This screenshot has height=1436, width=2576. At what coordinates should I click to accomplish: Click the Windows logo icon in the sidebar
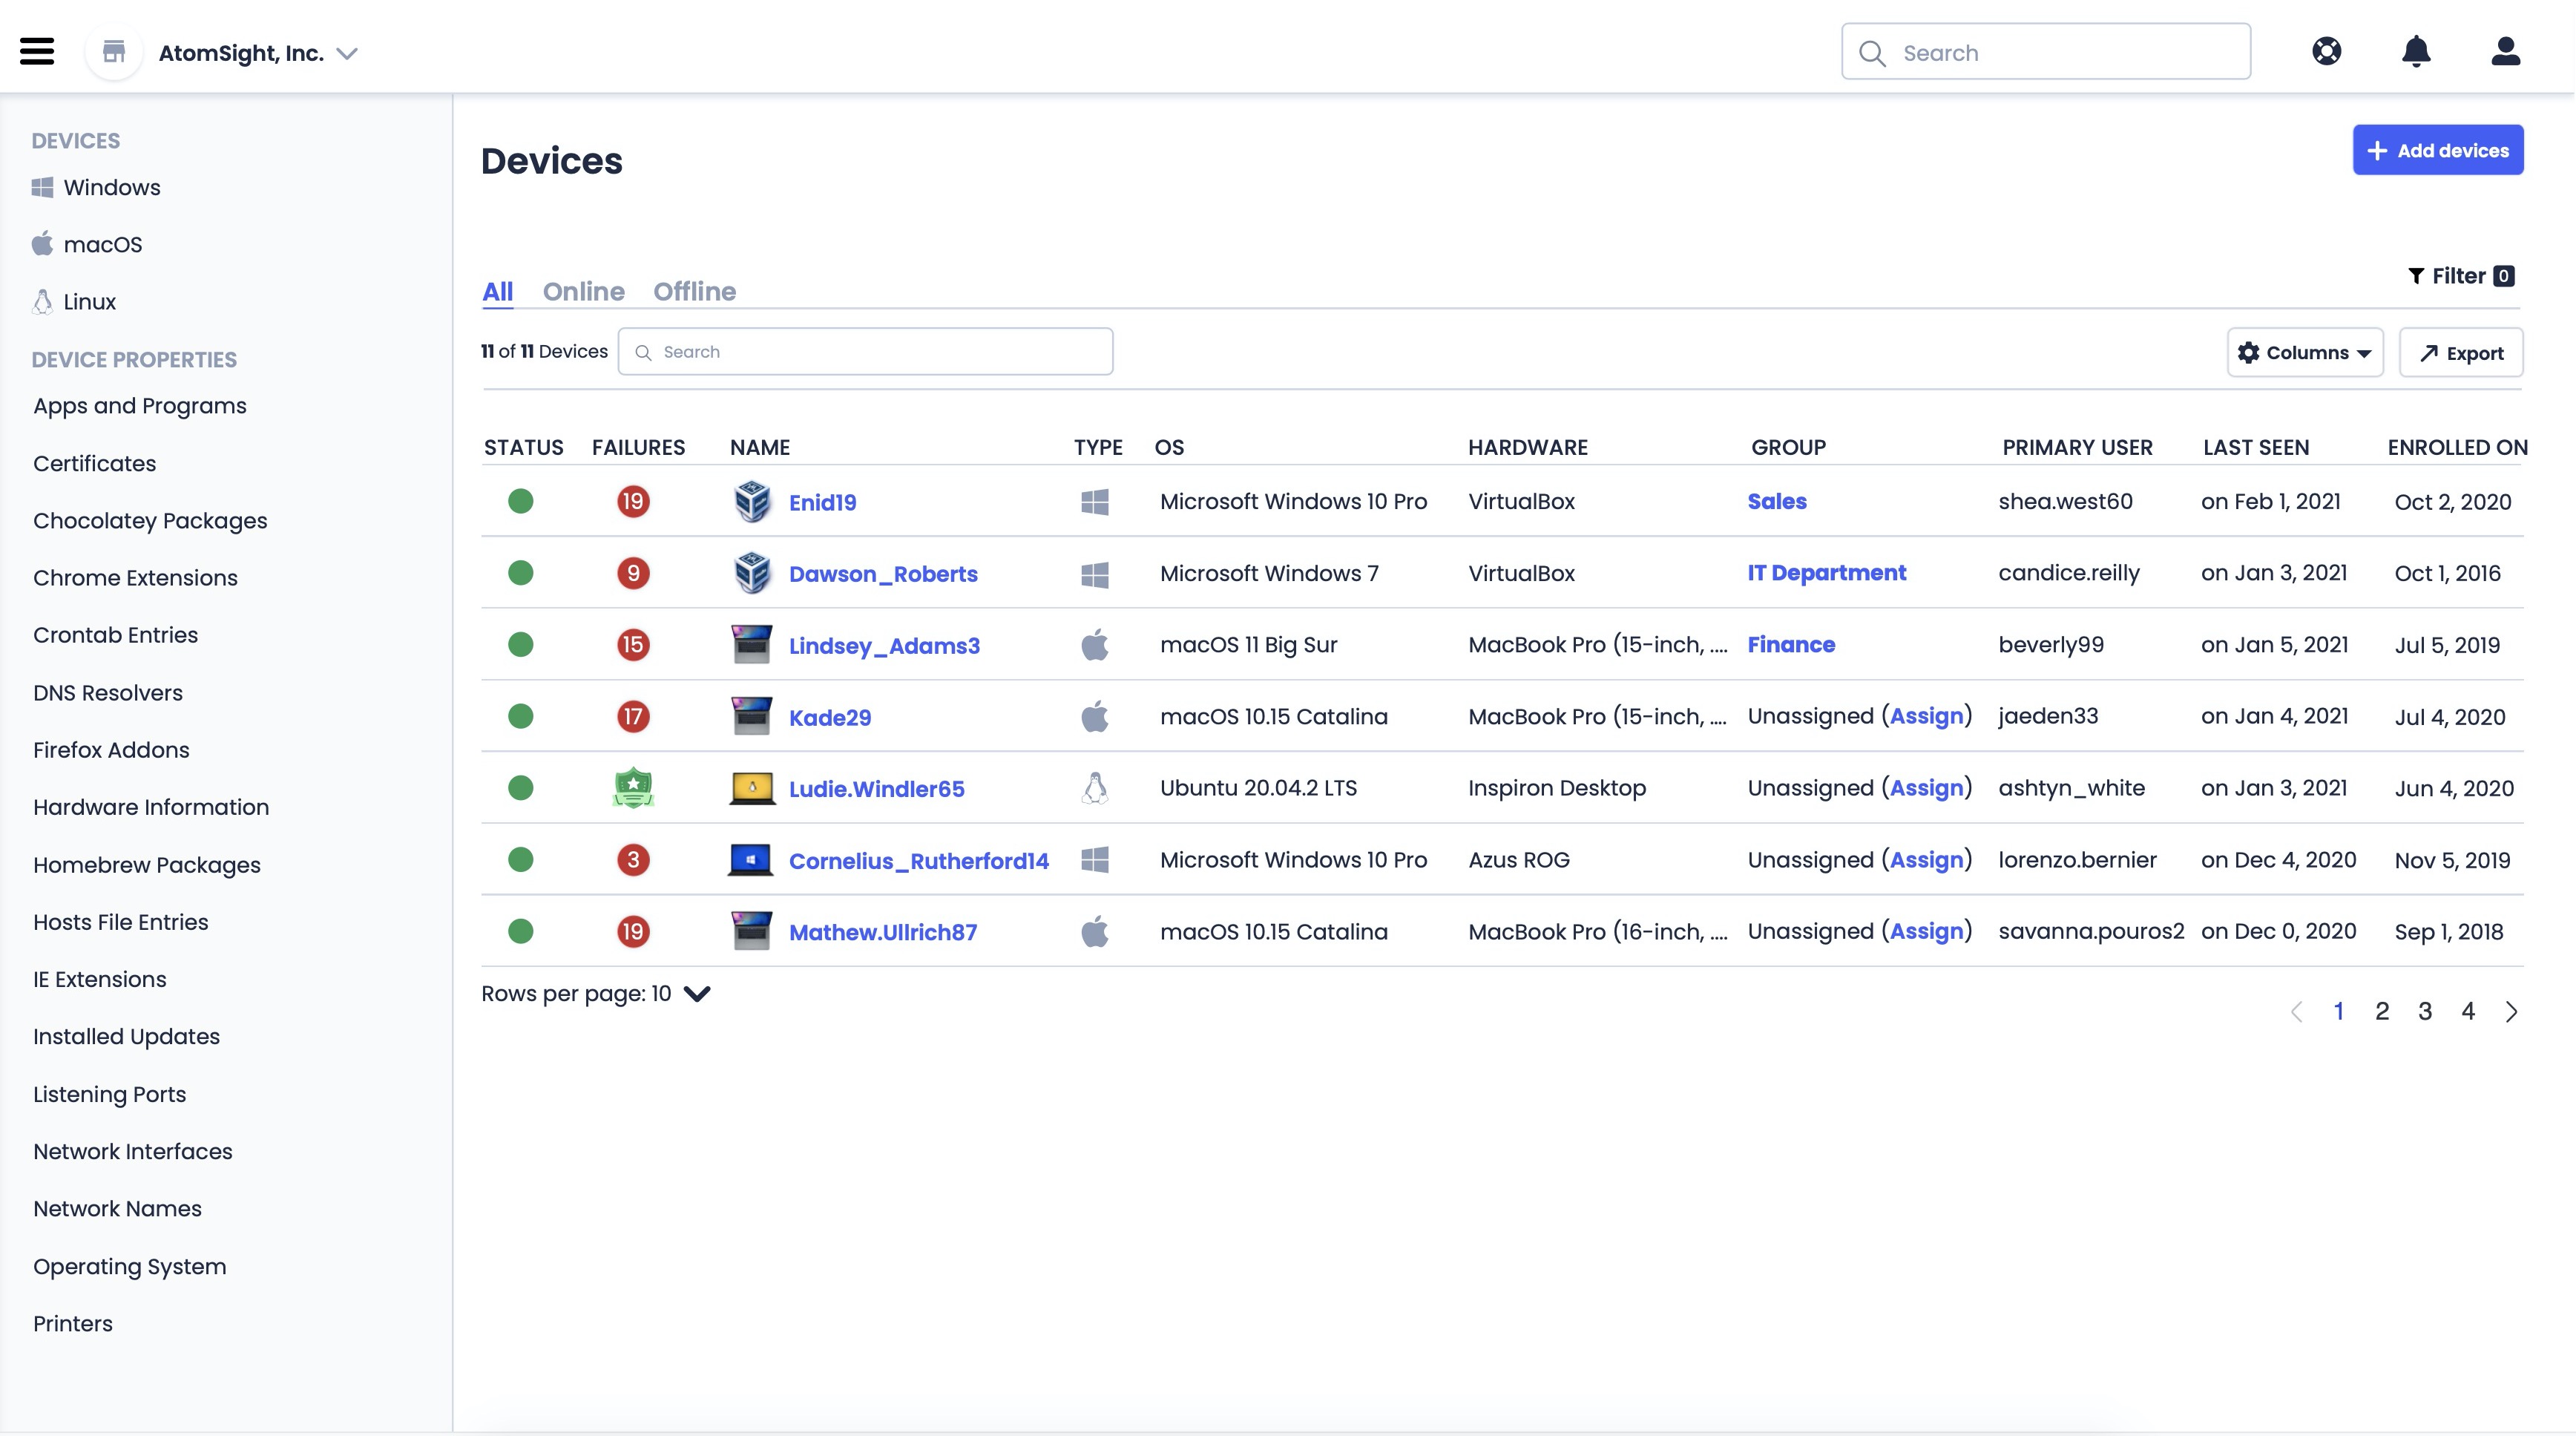pyautogui.click(x=42, y=187)
